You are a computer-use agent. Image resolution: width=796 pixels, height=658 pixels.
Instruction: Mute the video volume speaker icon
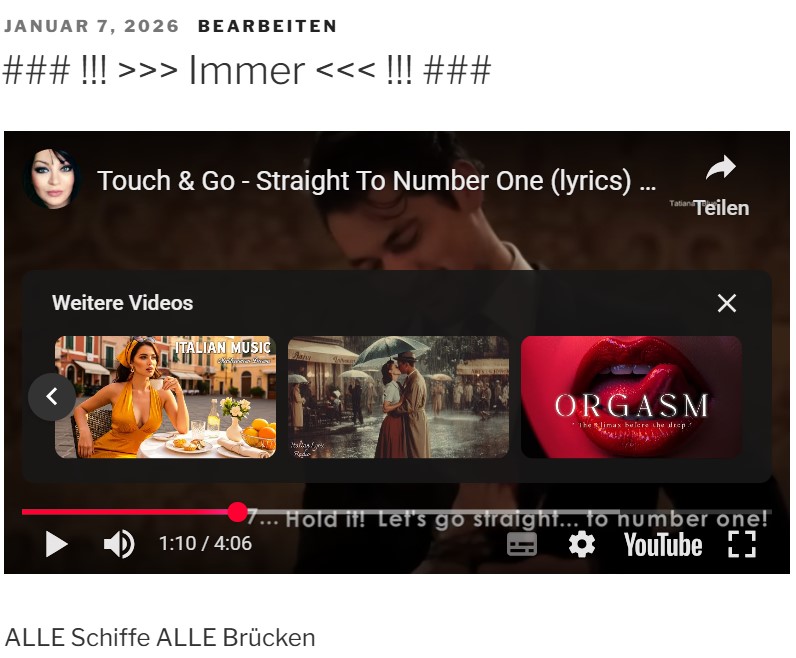pos(119,544)
